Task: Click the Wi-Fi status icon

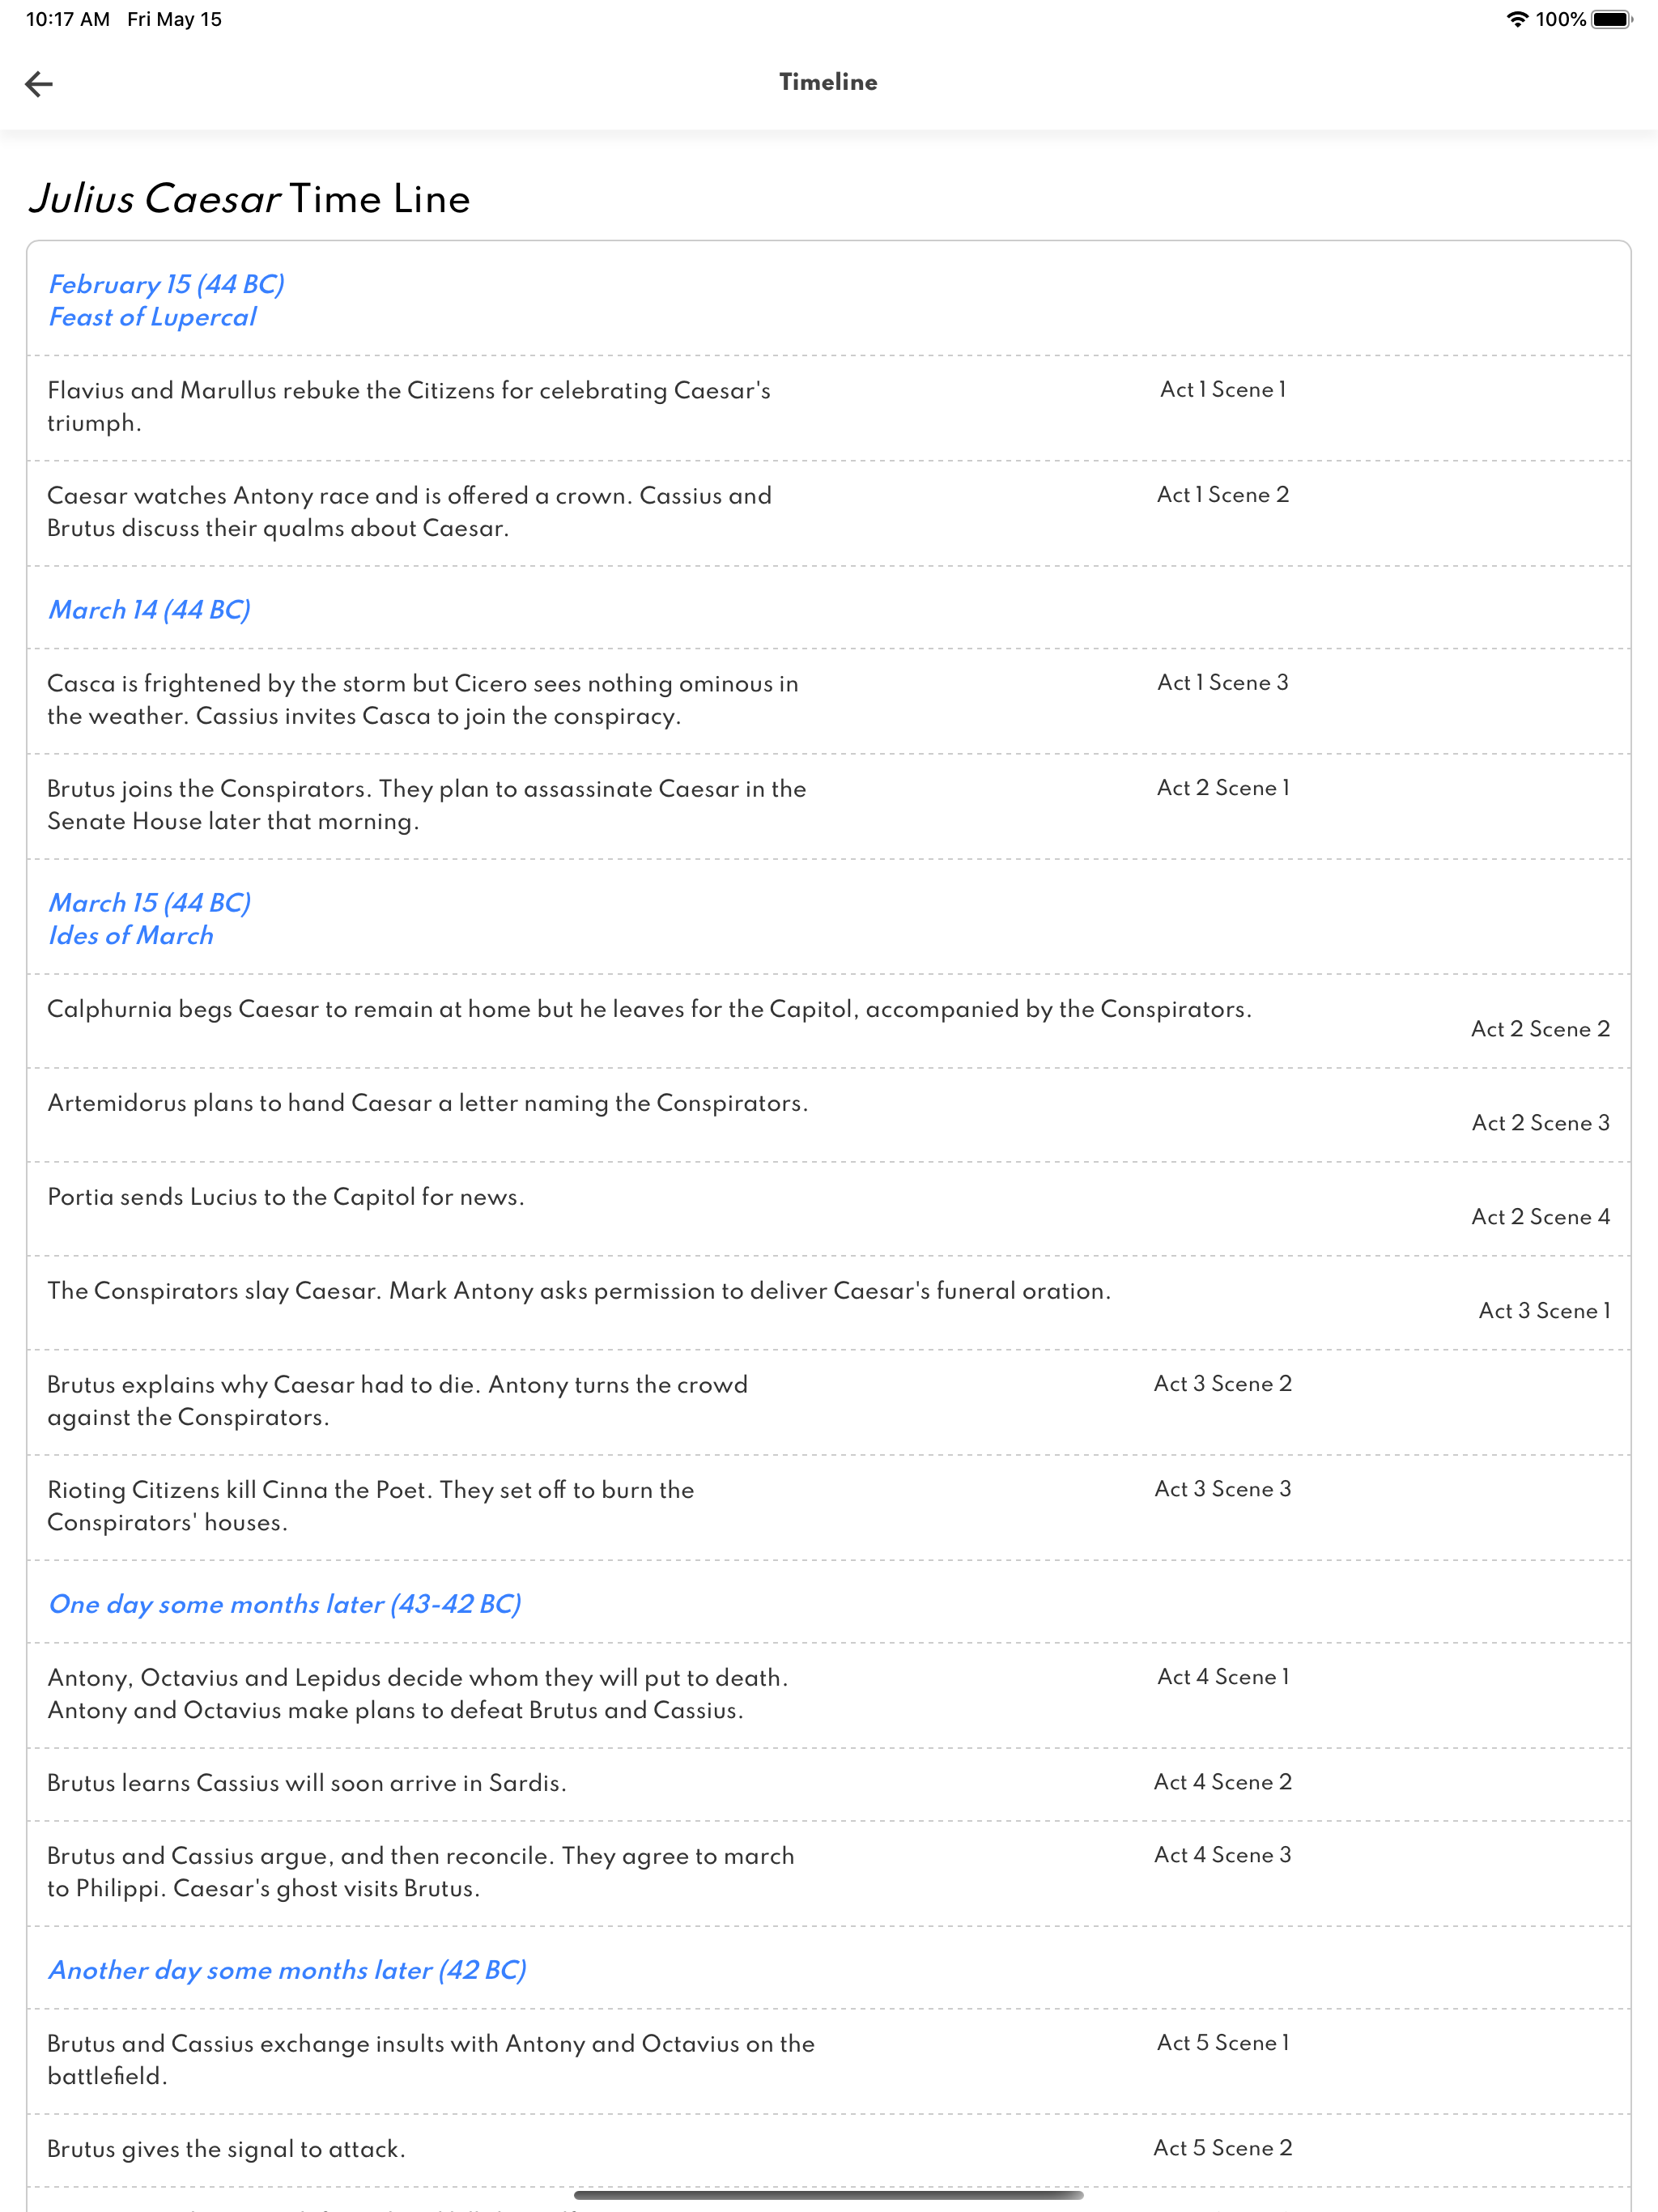Action: (x=1516, y=18)
